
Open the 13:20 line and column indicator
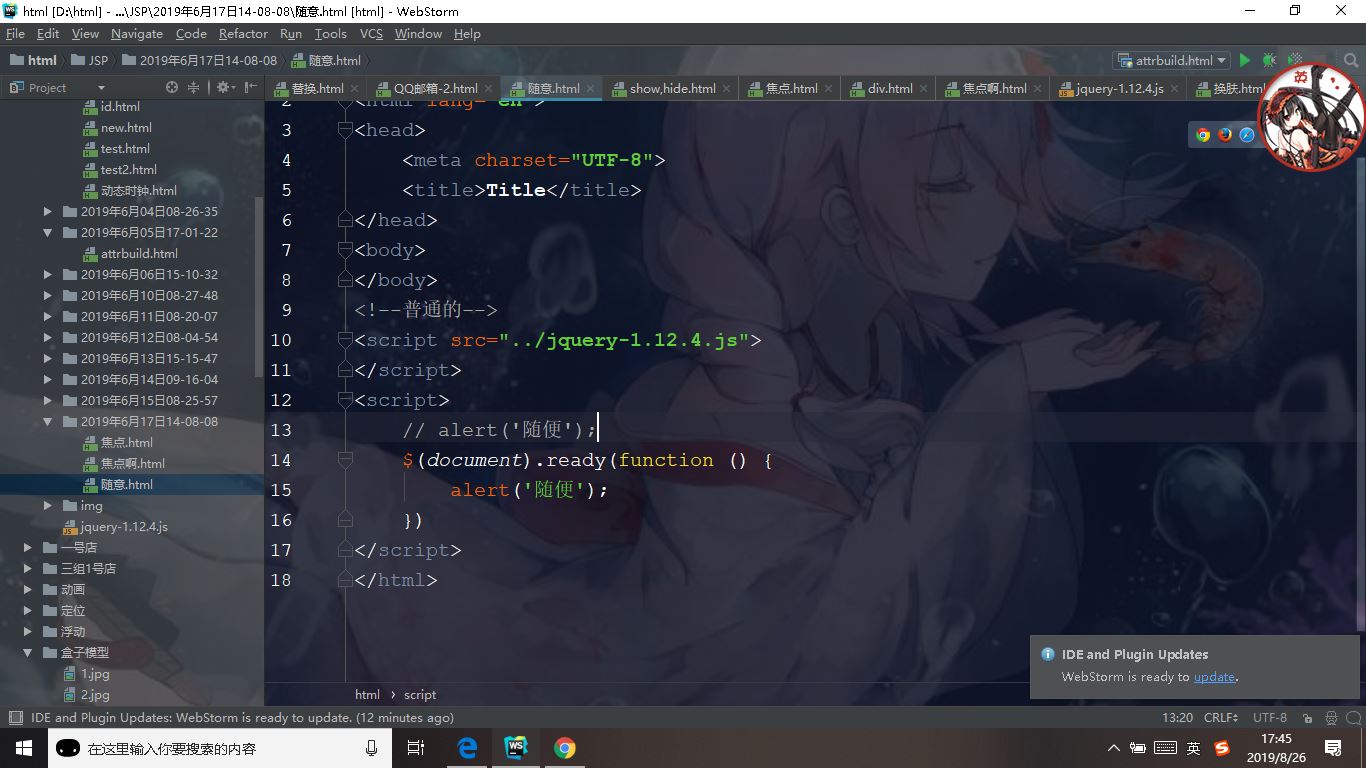coord(1177,718)
